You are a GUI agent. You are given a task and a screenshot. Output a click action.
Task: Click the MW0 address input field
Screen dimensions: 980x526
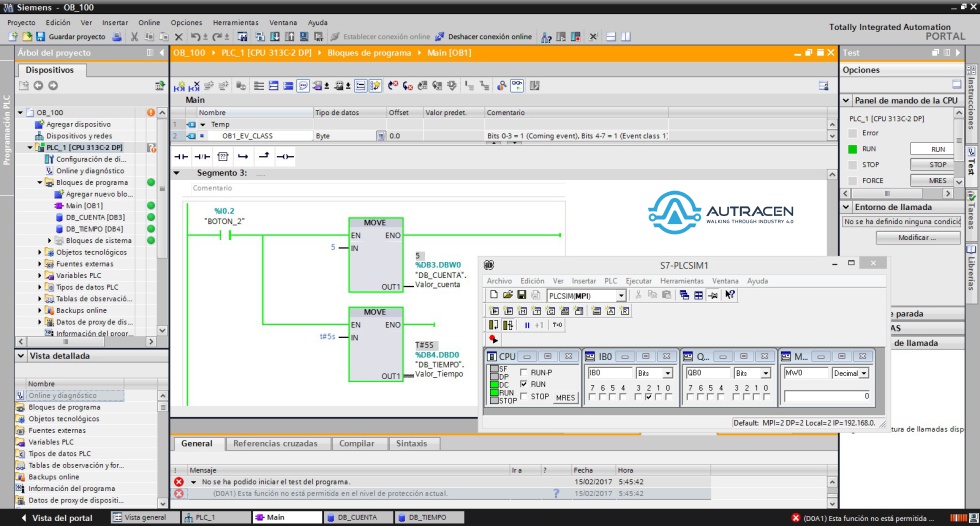(x=806, y=373)
